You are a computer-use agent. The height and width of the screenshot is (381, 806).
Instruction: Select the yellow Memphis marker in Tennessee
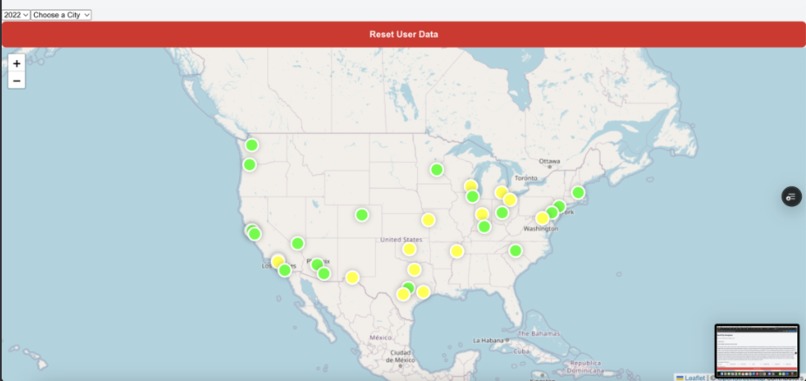click(457, 251)
